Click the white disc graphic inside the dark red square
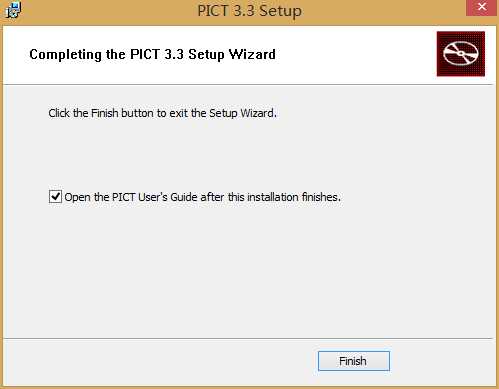 point(461,53)
